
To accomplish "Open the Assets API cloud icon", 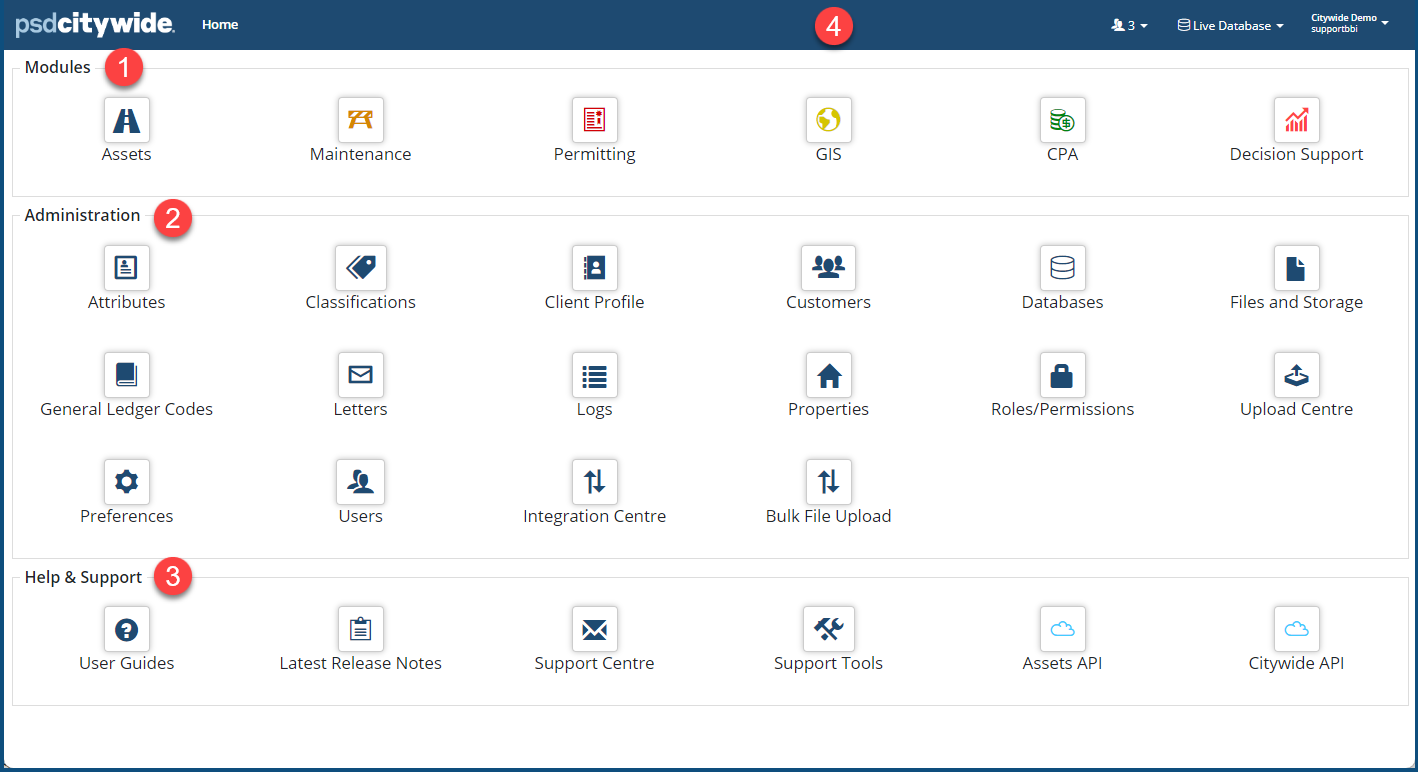I will coord(1063,628).
